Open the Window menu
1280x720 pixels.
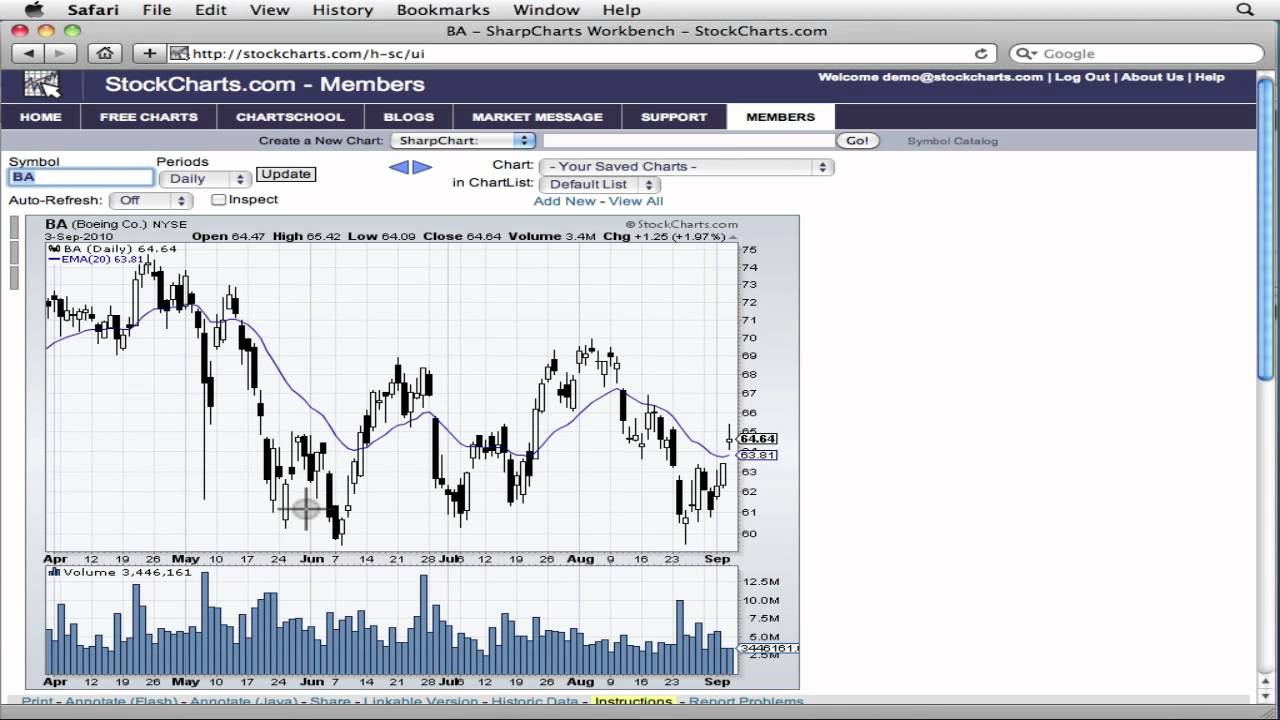click(x=546, y=10)
